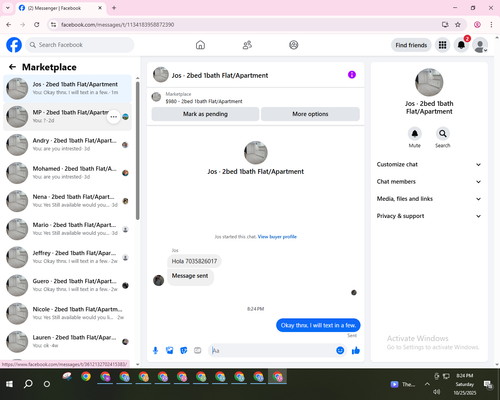Viewport: 500px width, 400px height.
Task: Open View buyer profile link
Action: [x=277, y=237]
